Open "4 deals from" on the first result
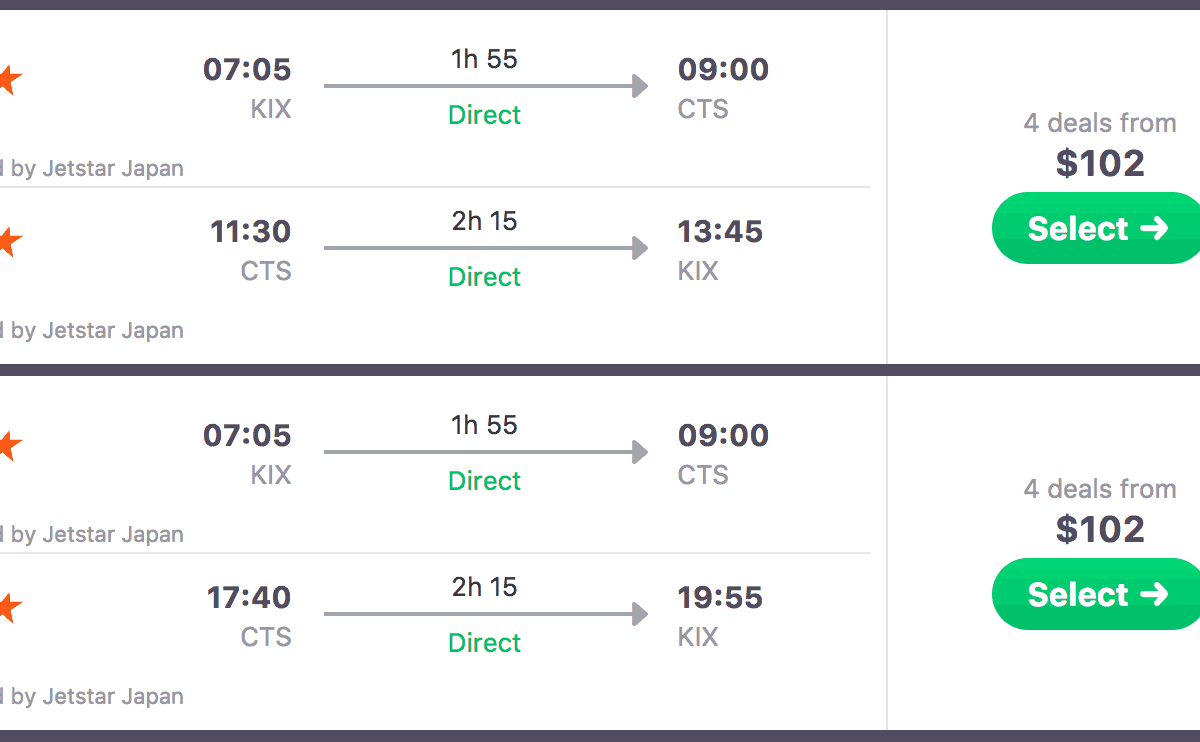The height and width of the screenshot is (742, 1200). (x=1099, y=123)
